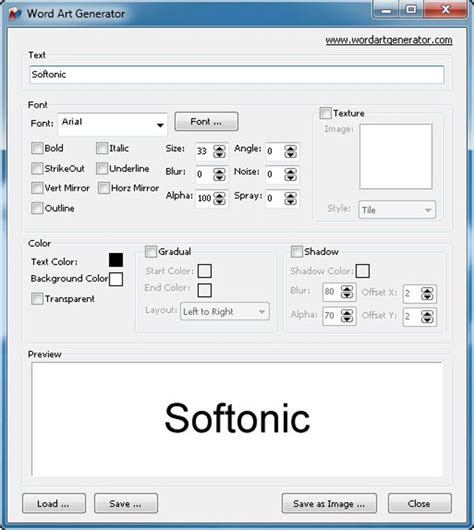Click the Word Art Generator app icon
The height and width of the screenshot is (530, 474).
pos(15,14)
